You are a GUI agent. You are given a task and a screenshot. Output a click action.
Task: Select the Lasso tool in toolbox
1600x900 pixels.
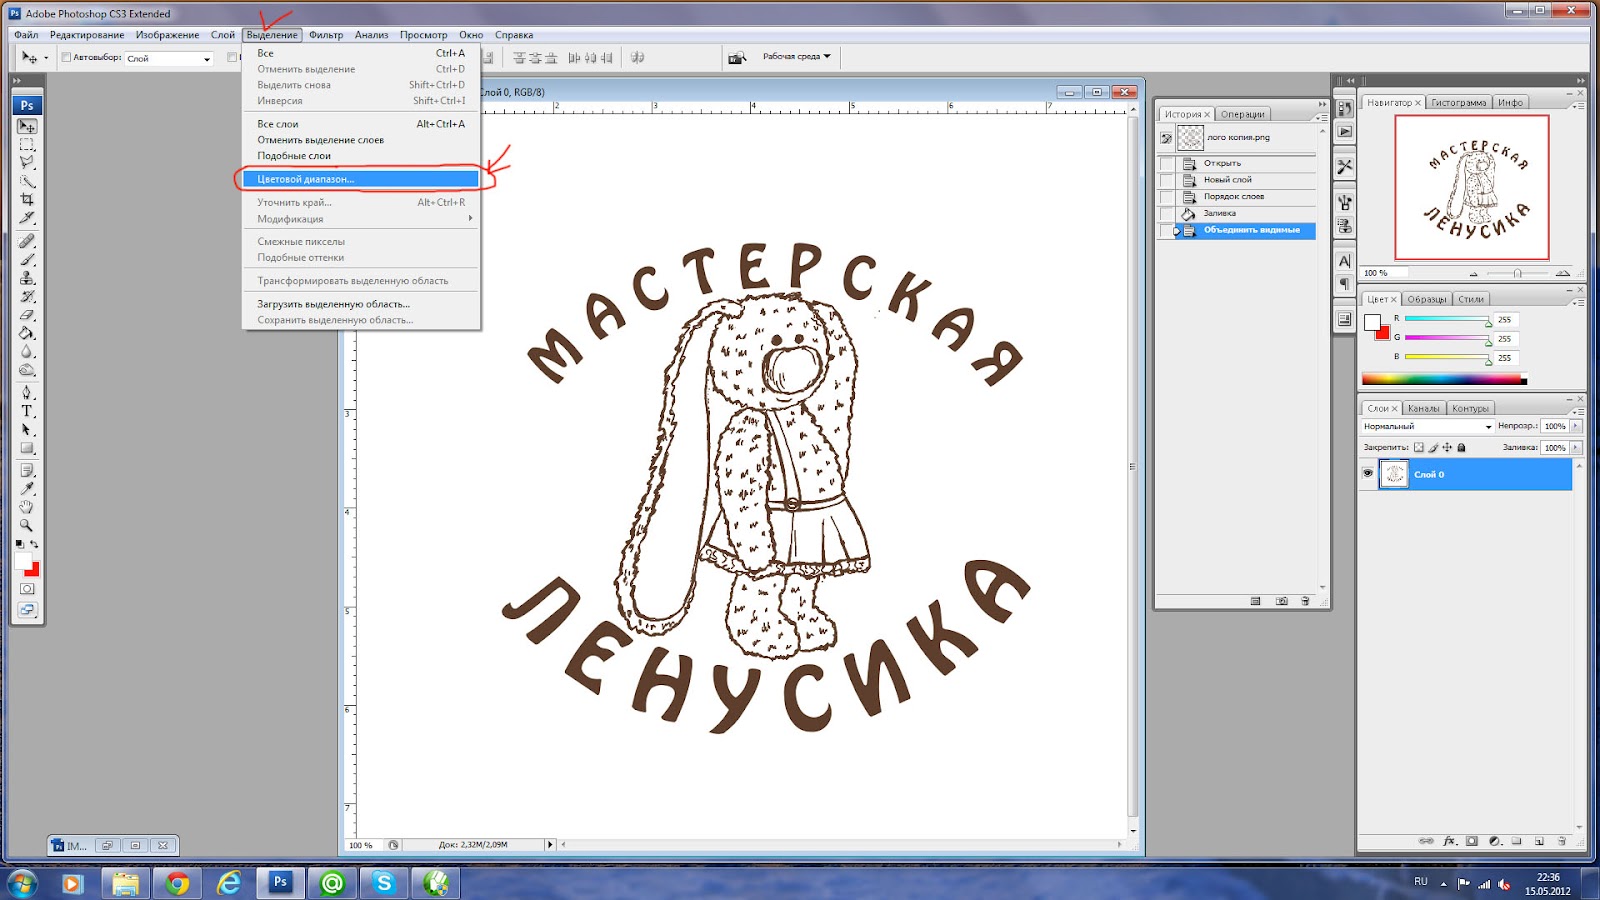pos(27,162)
